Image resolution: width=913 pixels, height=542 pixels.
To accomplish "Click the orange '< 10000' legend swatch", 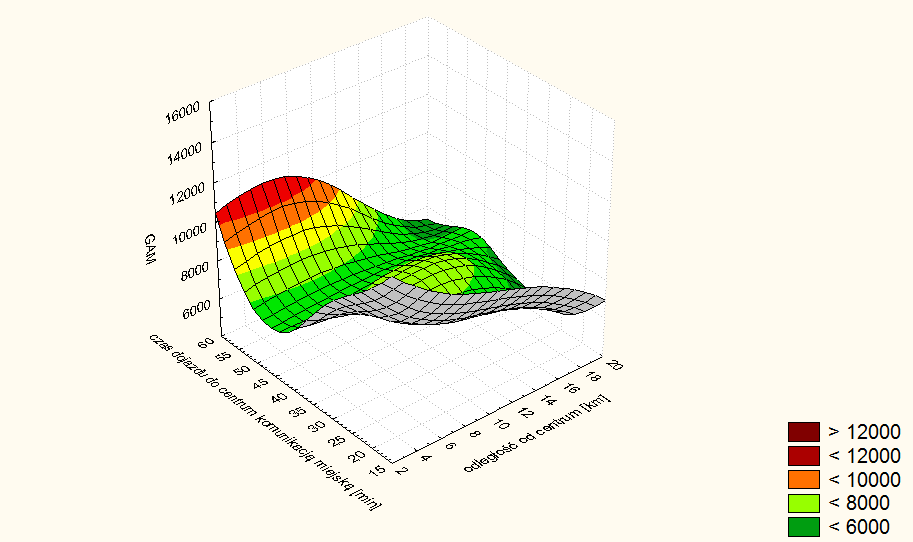I will point(804,479).
